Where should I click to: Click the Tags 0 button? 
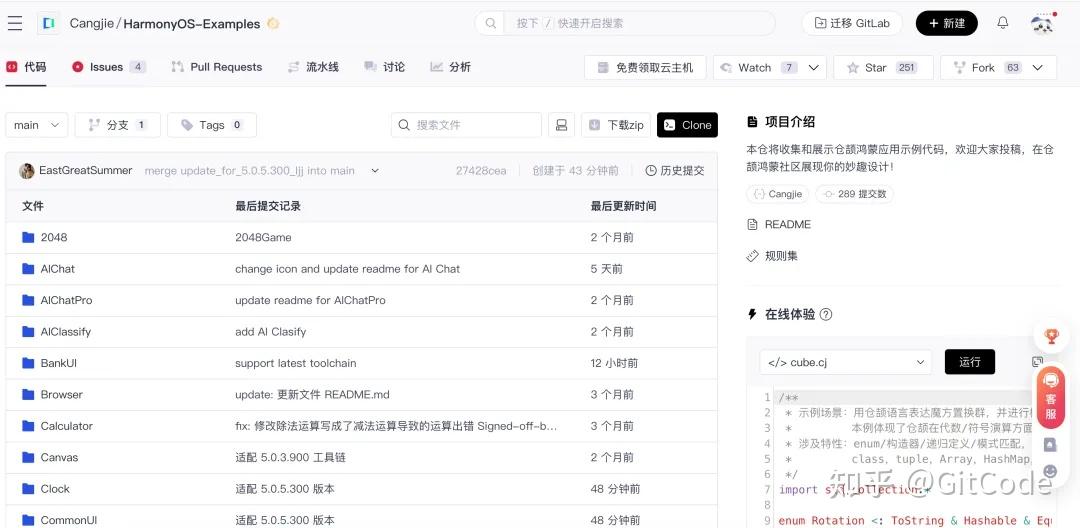point(212,125)
